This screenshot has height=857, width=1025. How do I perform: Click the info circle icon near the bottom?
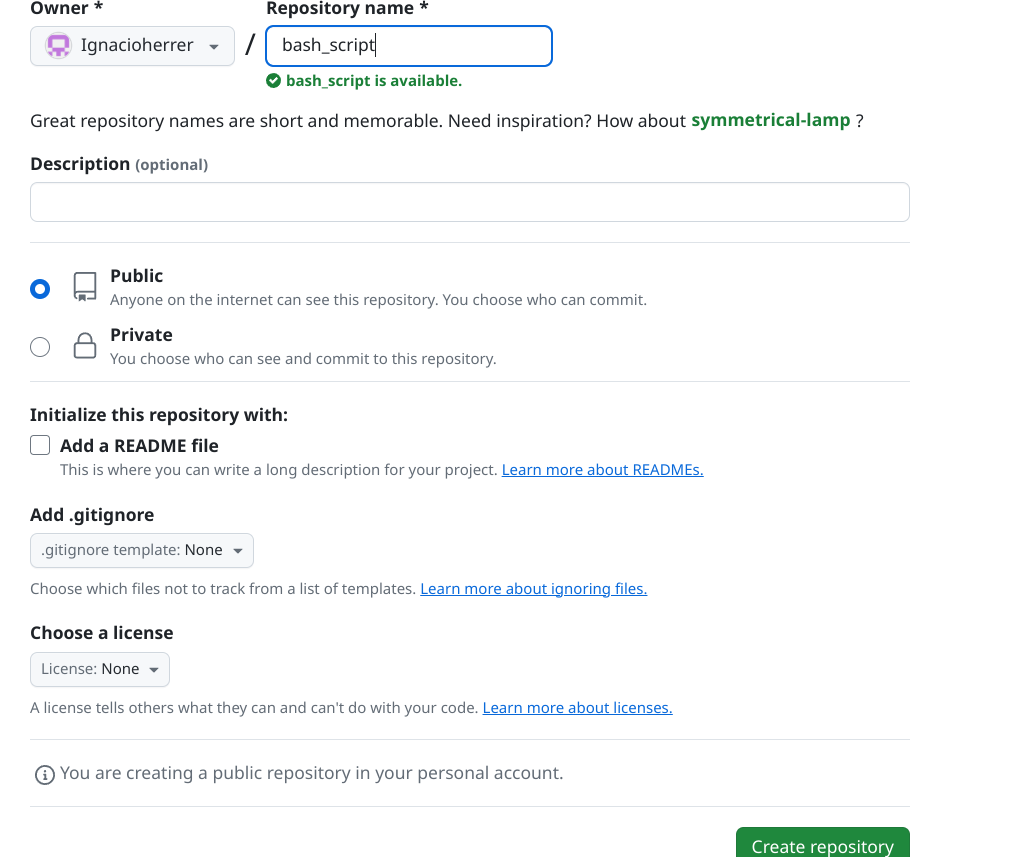coord(44,775)
